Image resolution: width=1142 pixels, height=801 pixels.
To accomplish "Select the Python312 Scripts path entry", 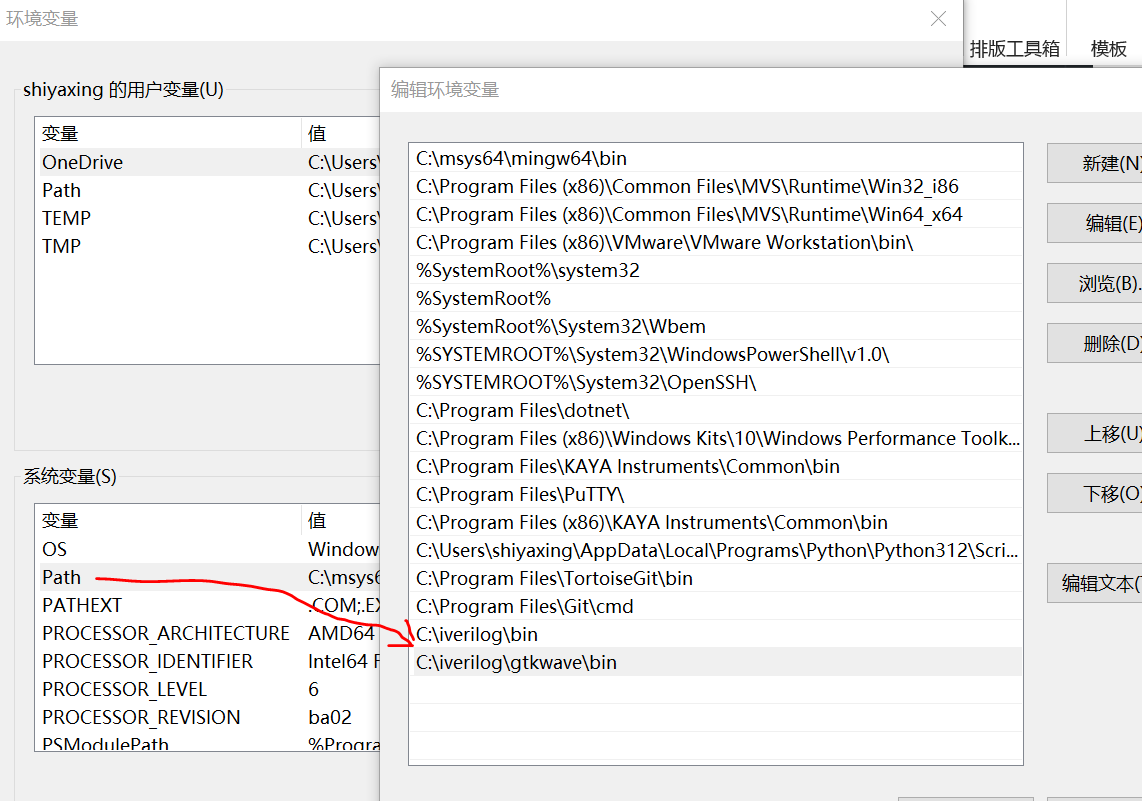I will 716,551.
